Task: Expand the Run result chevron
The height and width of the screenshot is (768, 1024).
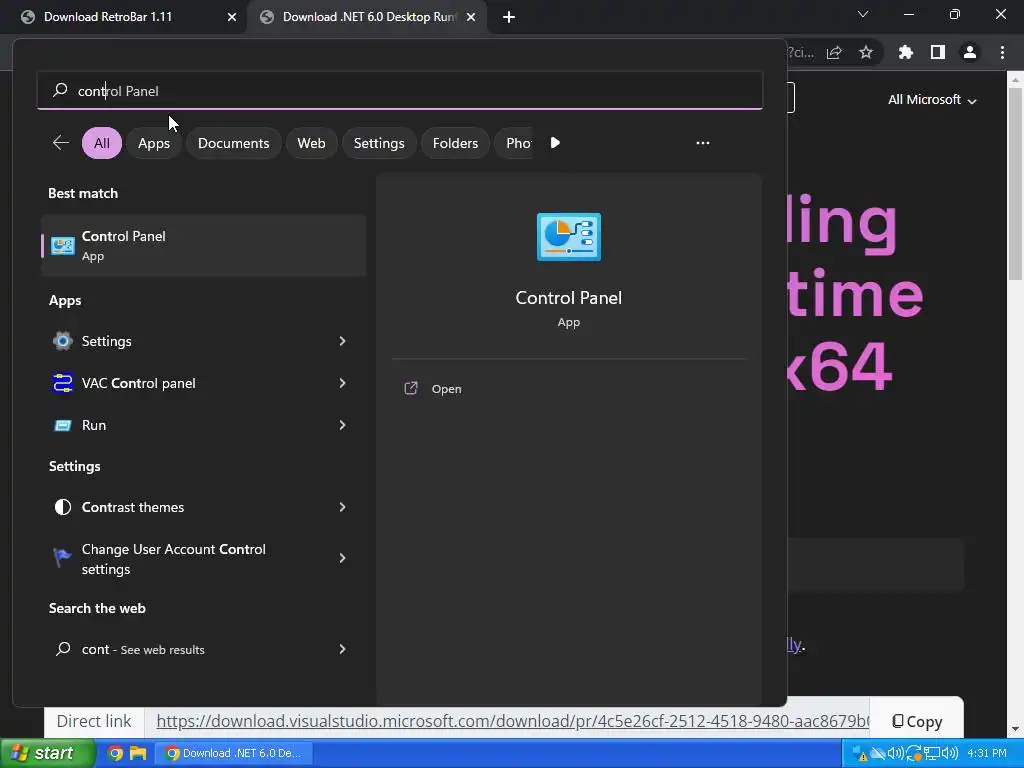Action: [342, 425]
